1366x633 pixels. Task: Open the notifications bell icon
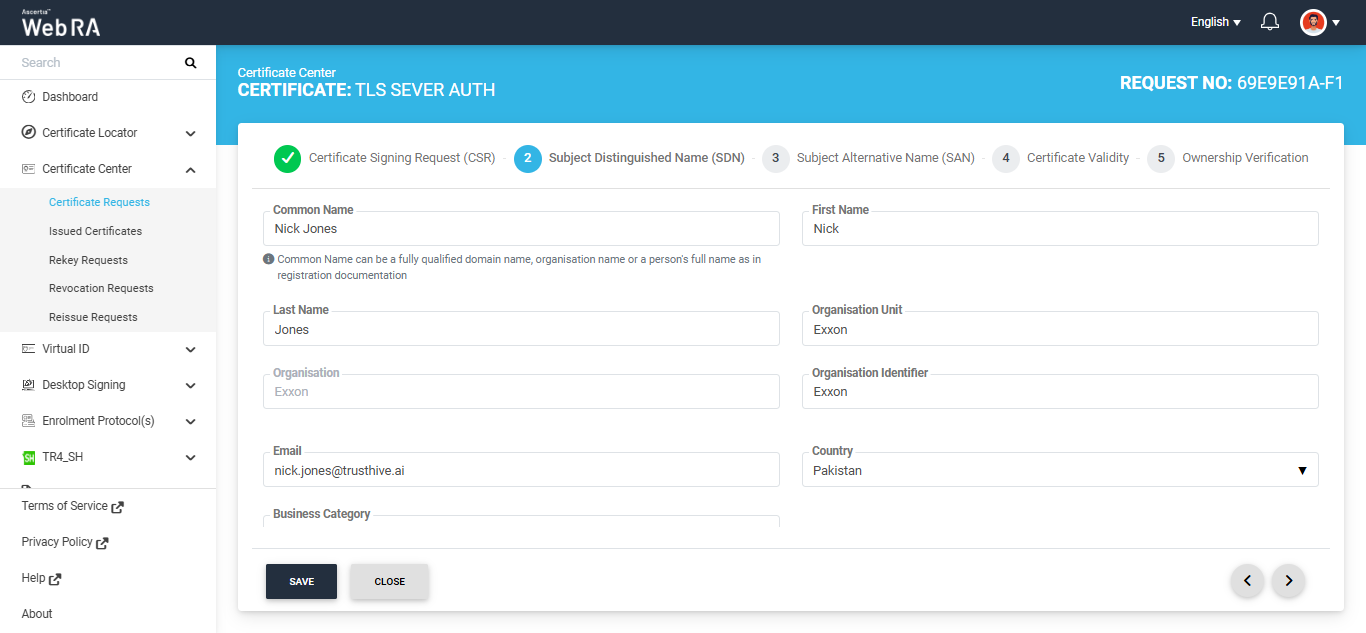tap(1270, 22)
